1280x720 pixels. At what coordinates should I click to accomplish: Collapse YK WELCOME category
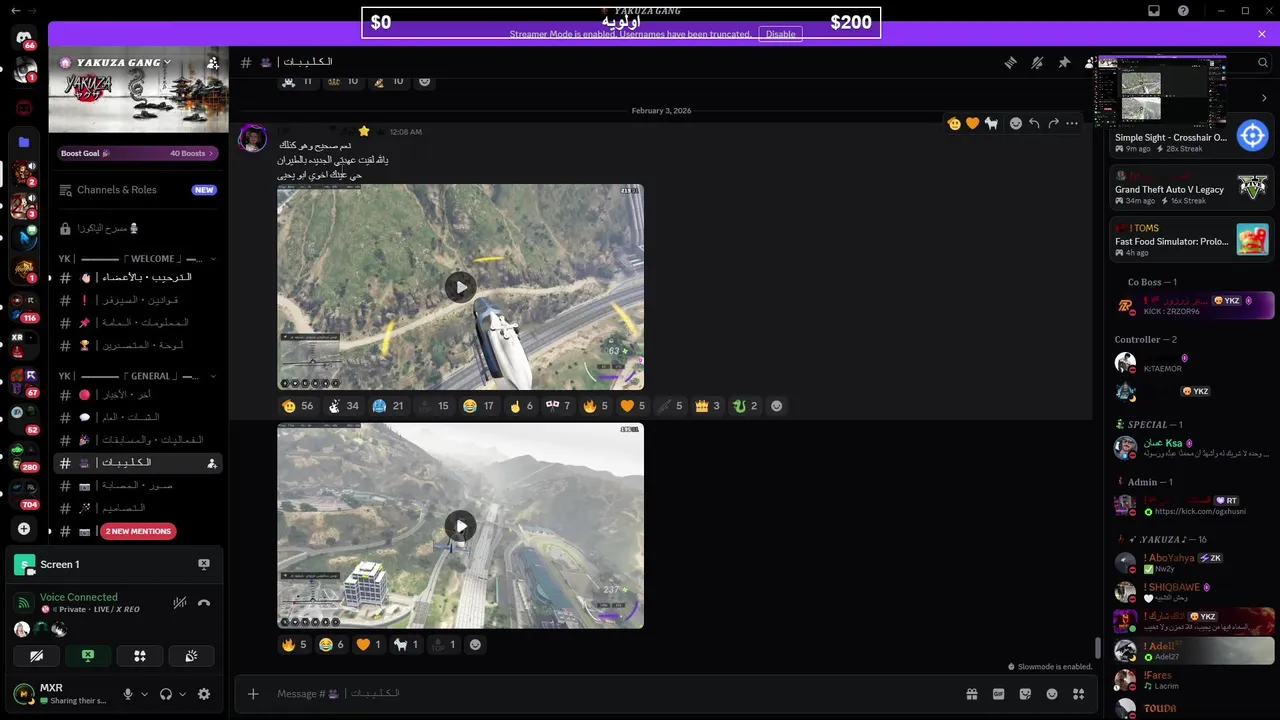pos(135,258)
